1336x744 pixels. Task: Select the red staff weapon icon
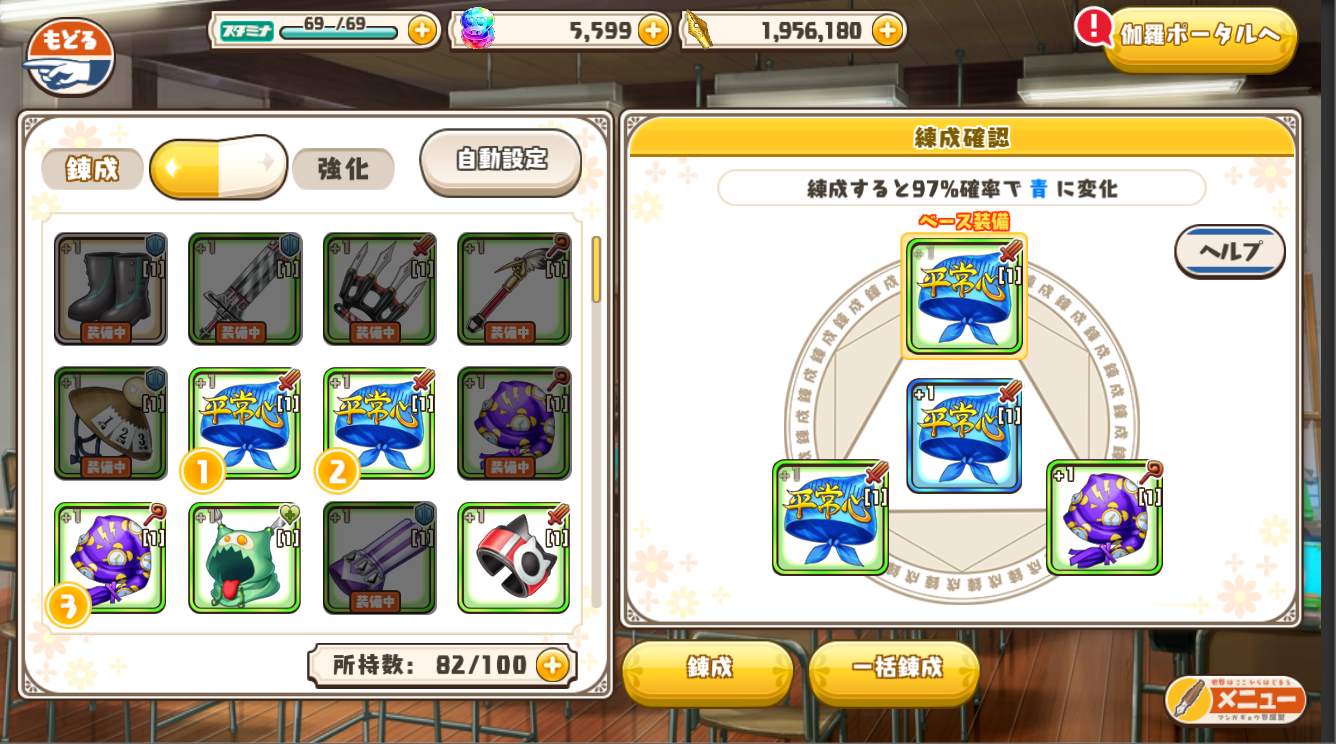coord(514,289)
